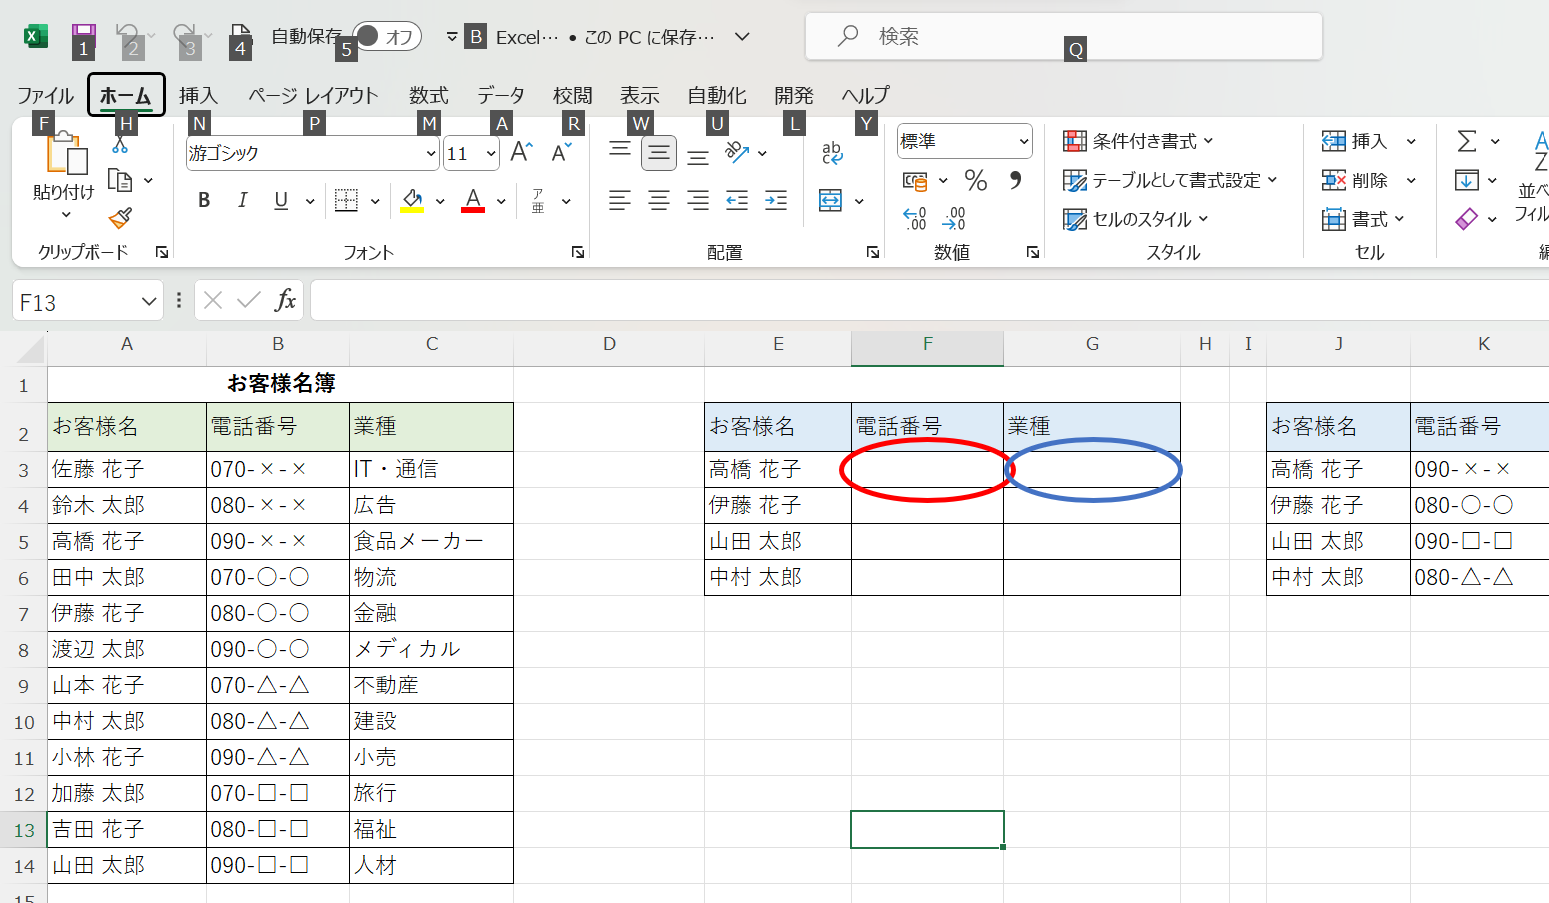Image resolution: width=1549 pixels, height=903 pixels.
Task: Click the New document icon in quick access
Action: coord(240,35)
